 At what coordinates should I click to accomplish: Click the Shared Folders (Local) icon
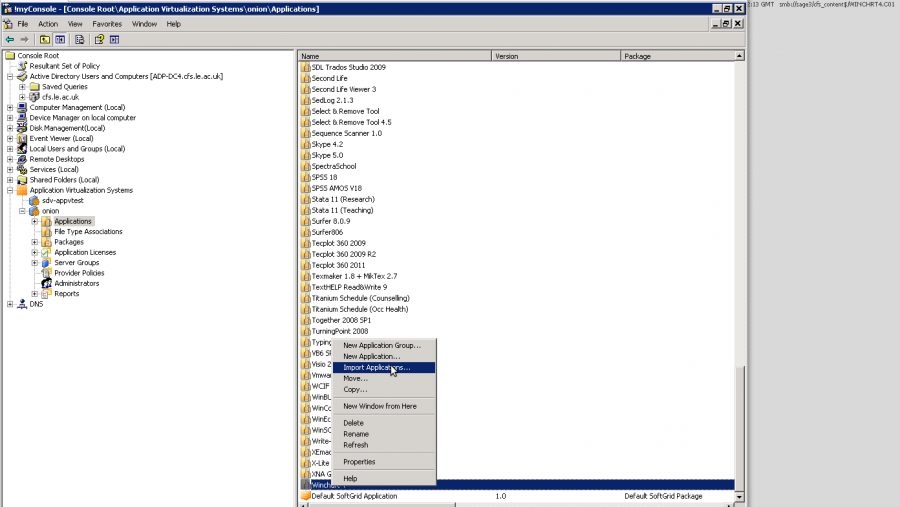[x=22, y=180]
